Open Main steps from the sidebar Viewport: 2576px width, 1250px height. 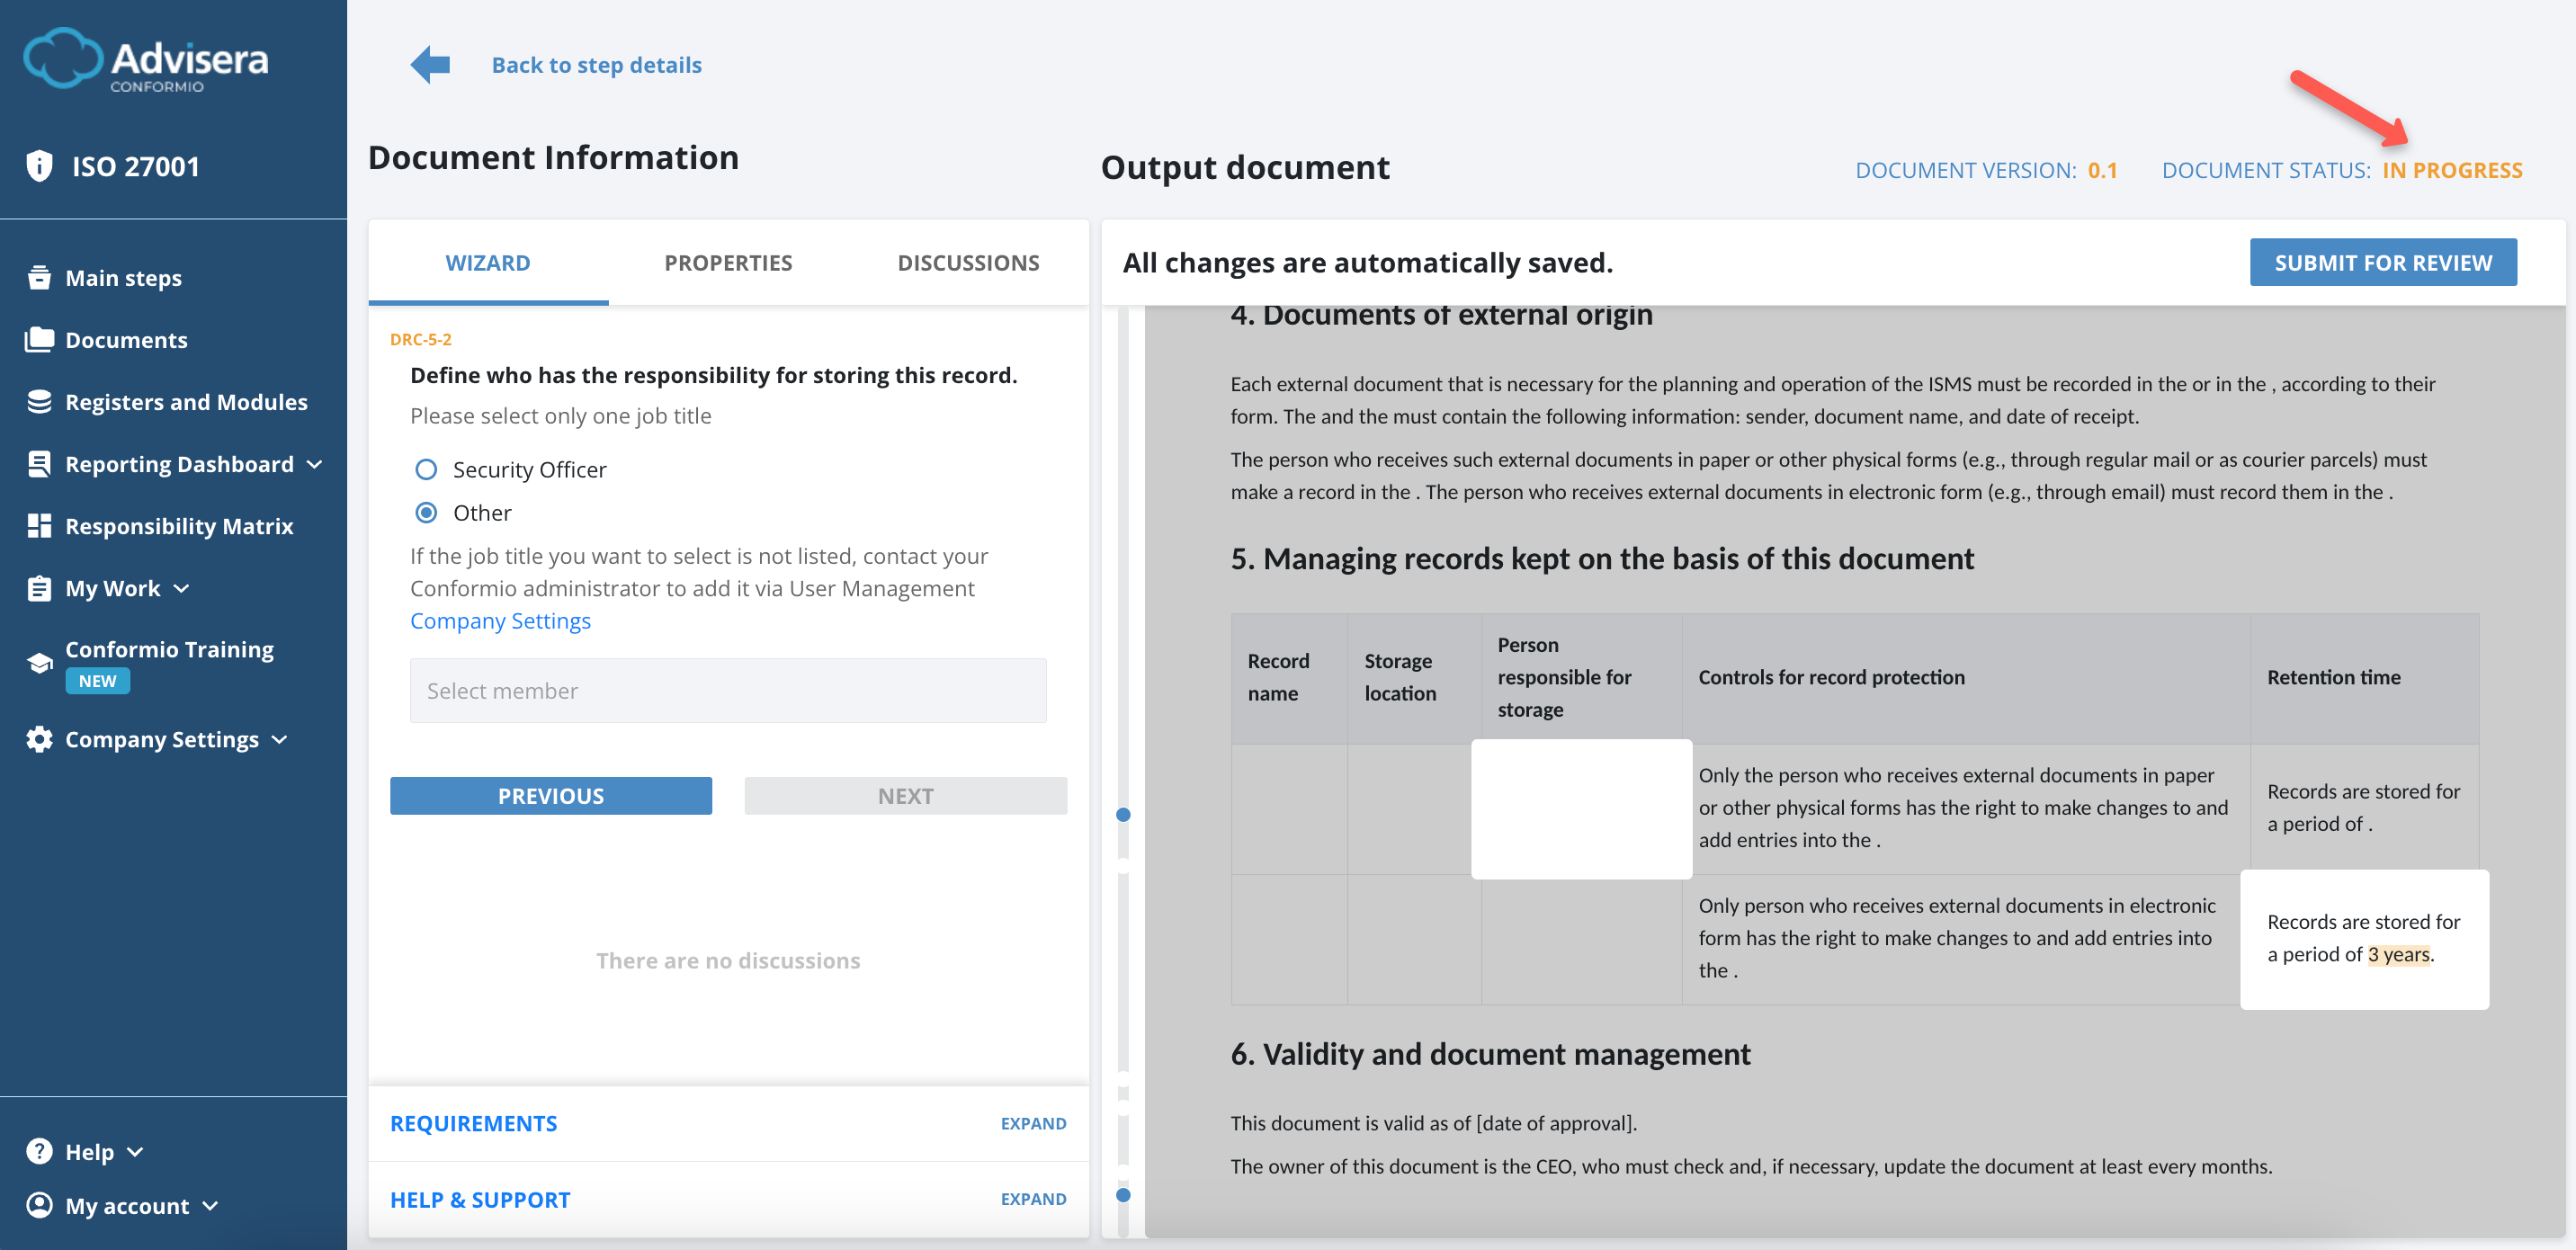click(x=123, y=277)
